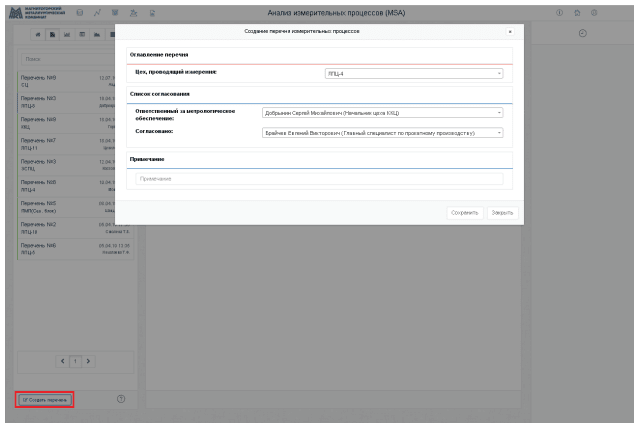Click the line chart icon in header
This screenshot has height=425, width=636.
(x=98, y=11)
